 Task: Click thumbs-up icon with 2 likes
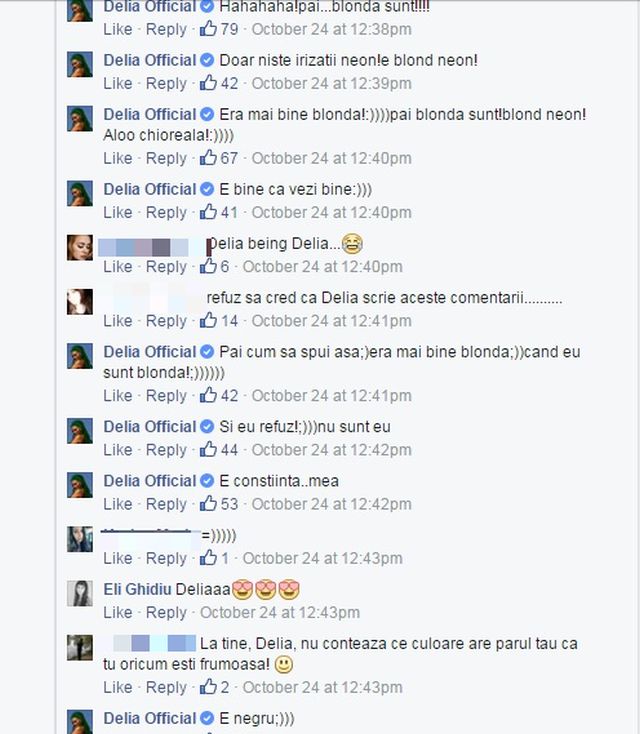click(208, 687)
